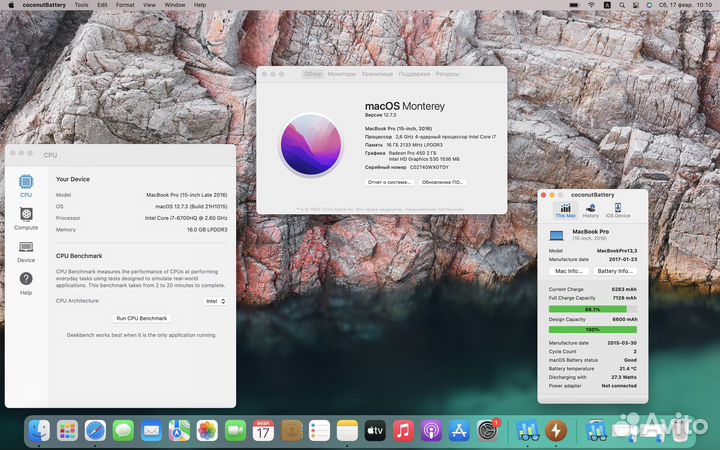This screenshot has height=450, width=720.
Task: Open Launchpad from the Dock
Action: (x=68, y=431)
